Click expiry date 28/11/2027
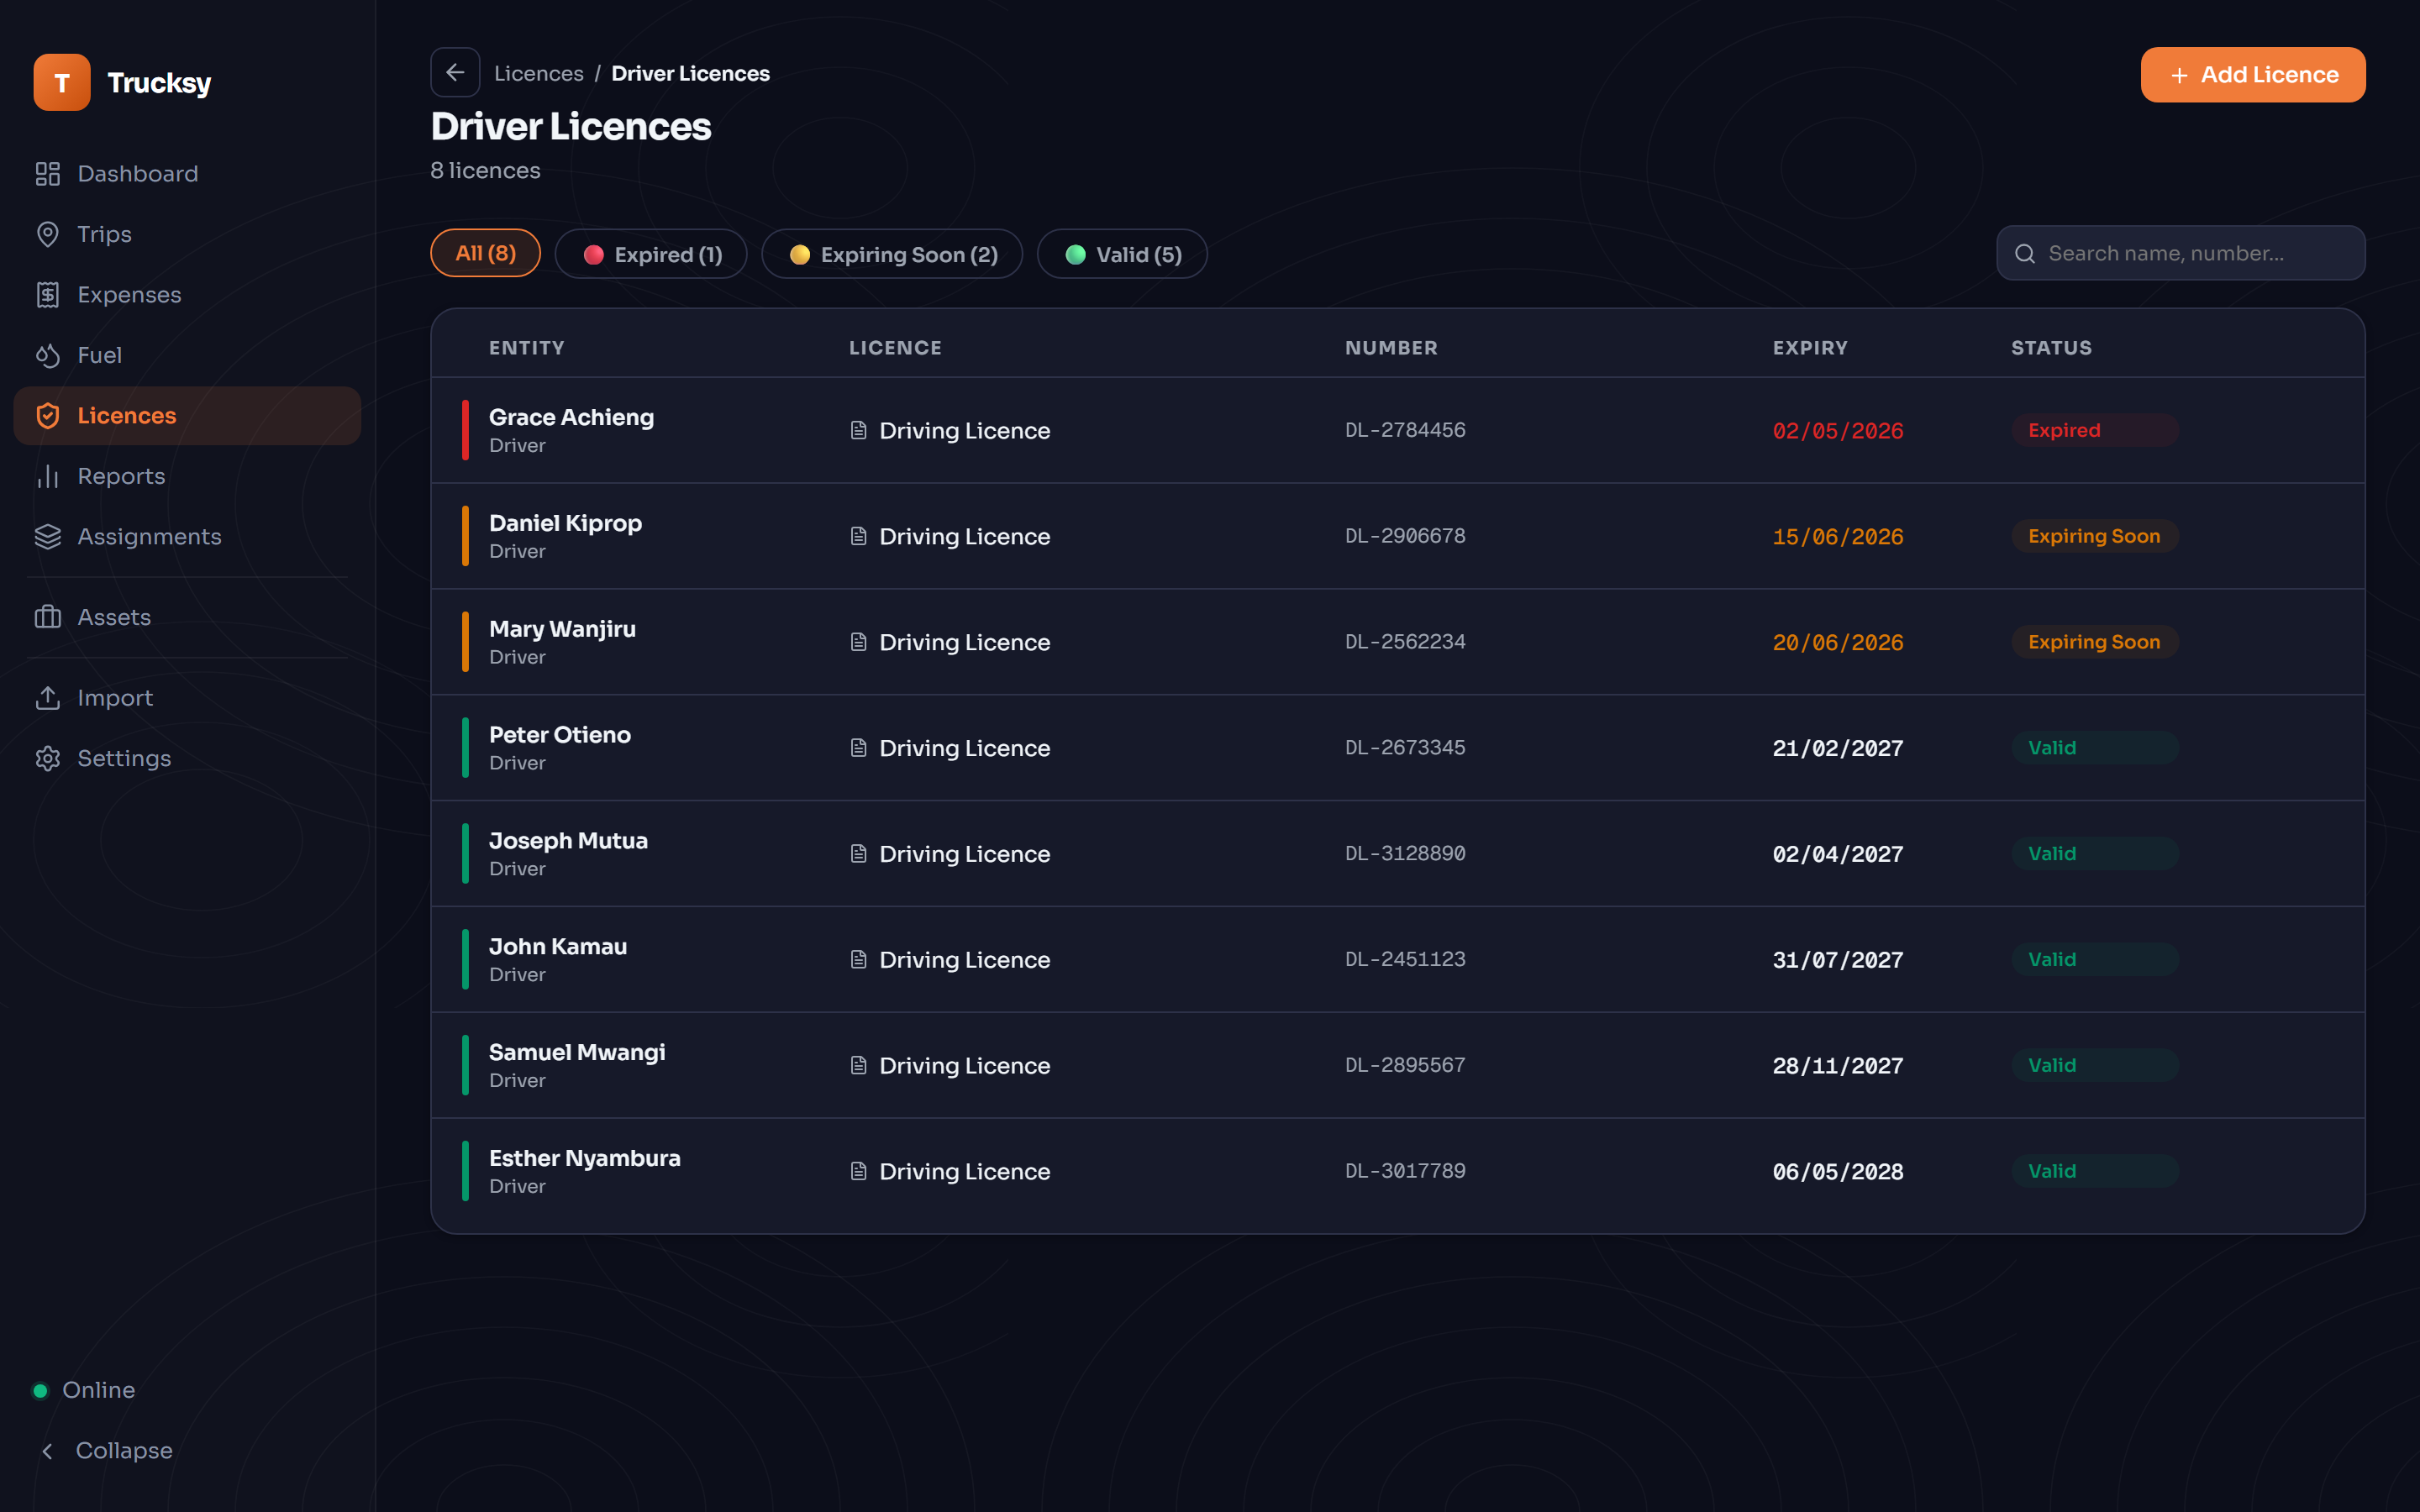 (x=1838, y=1067)
